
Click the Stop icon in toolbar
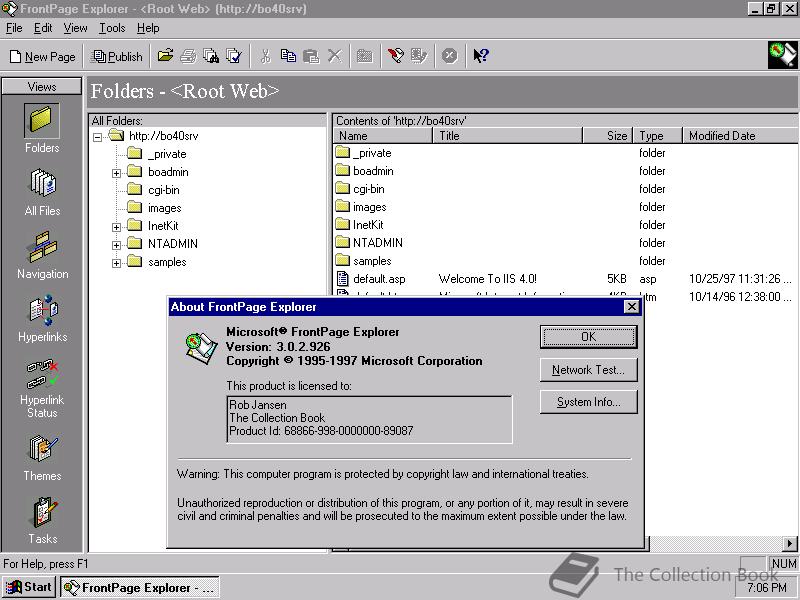(449, 56)
